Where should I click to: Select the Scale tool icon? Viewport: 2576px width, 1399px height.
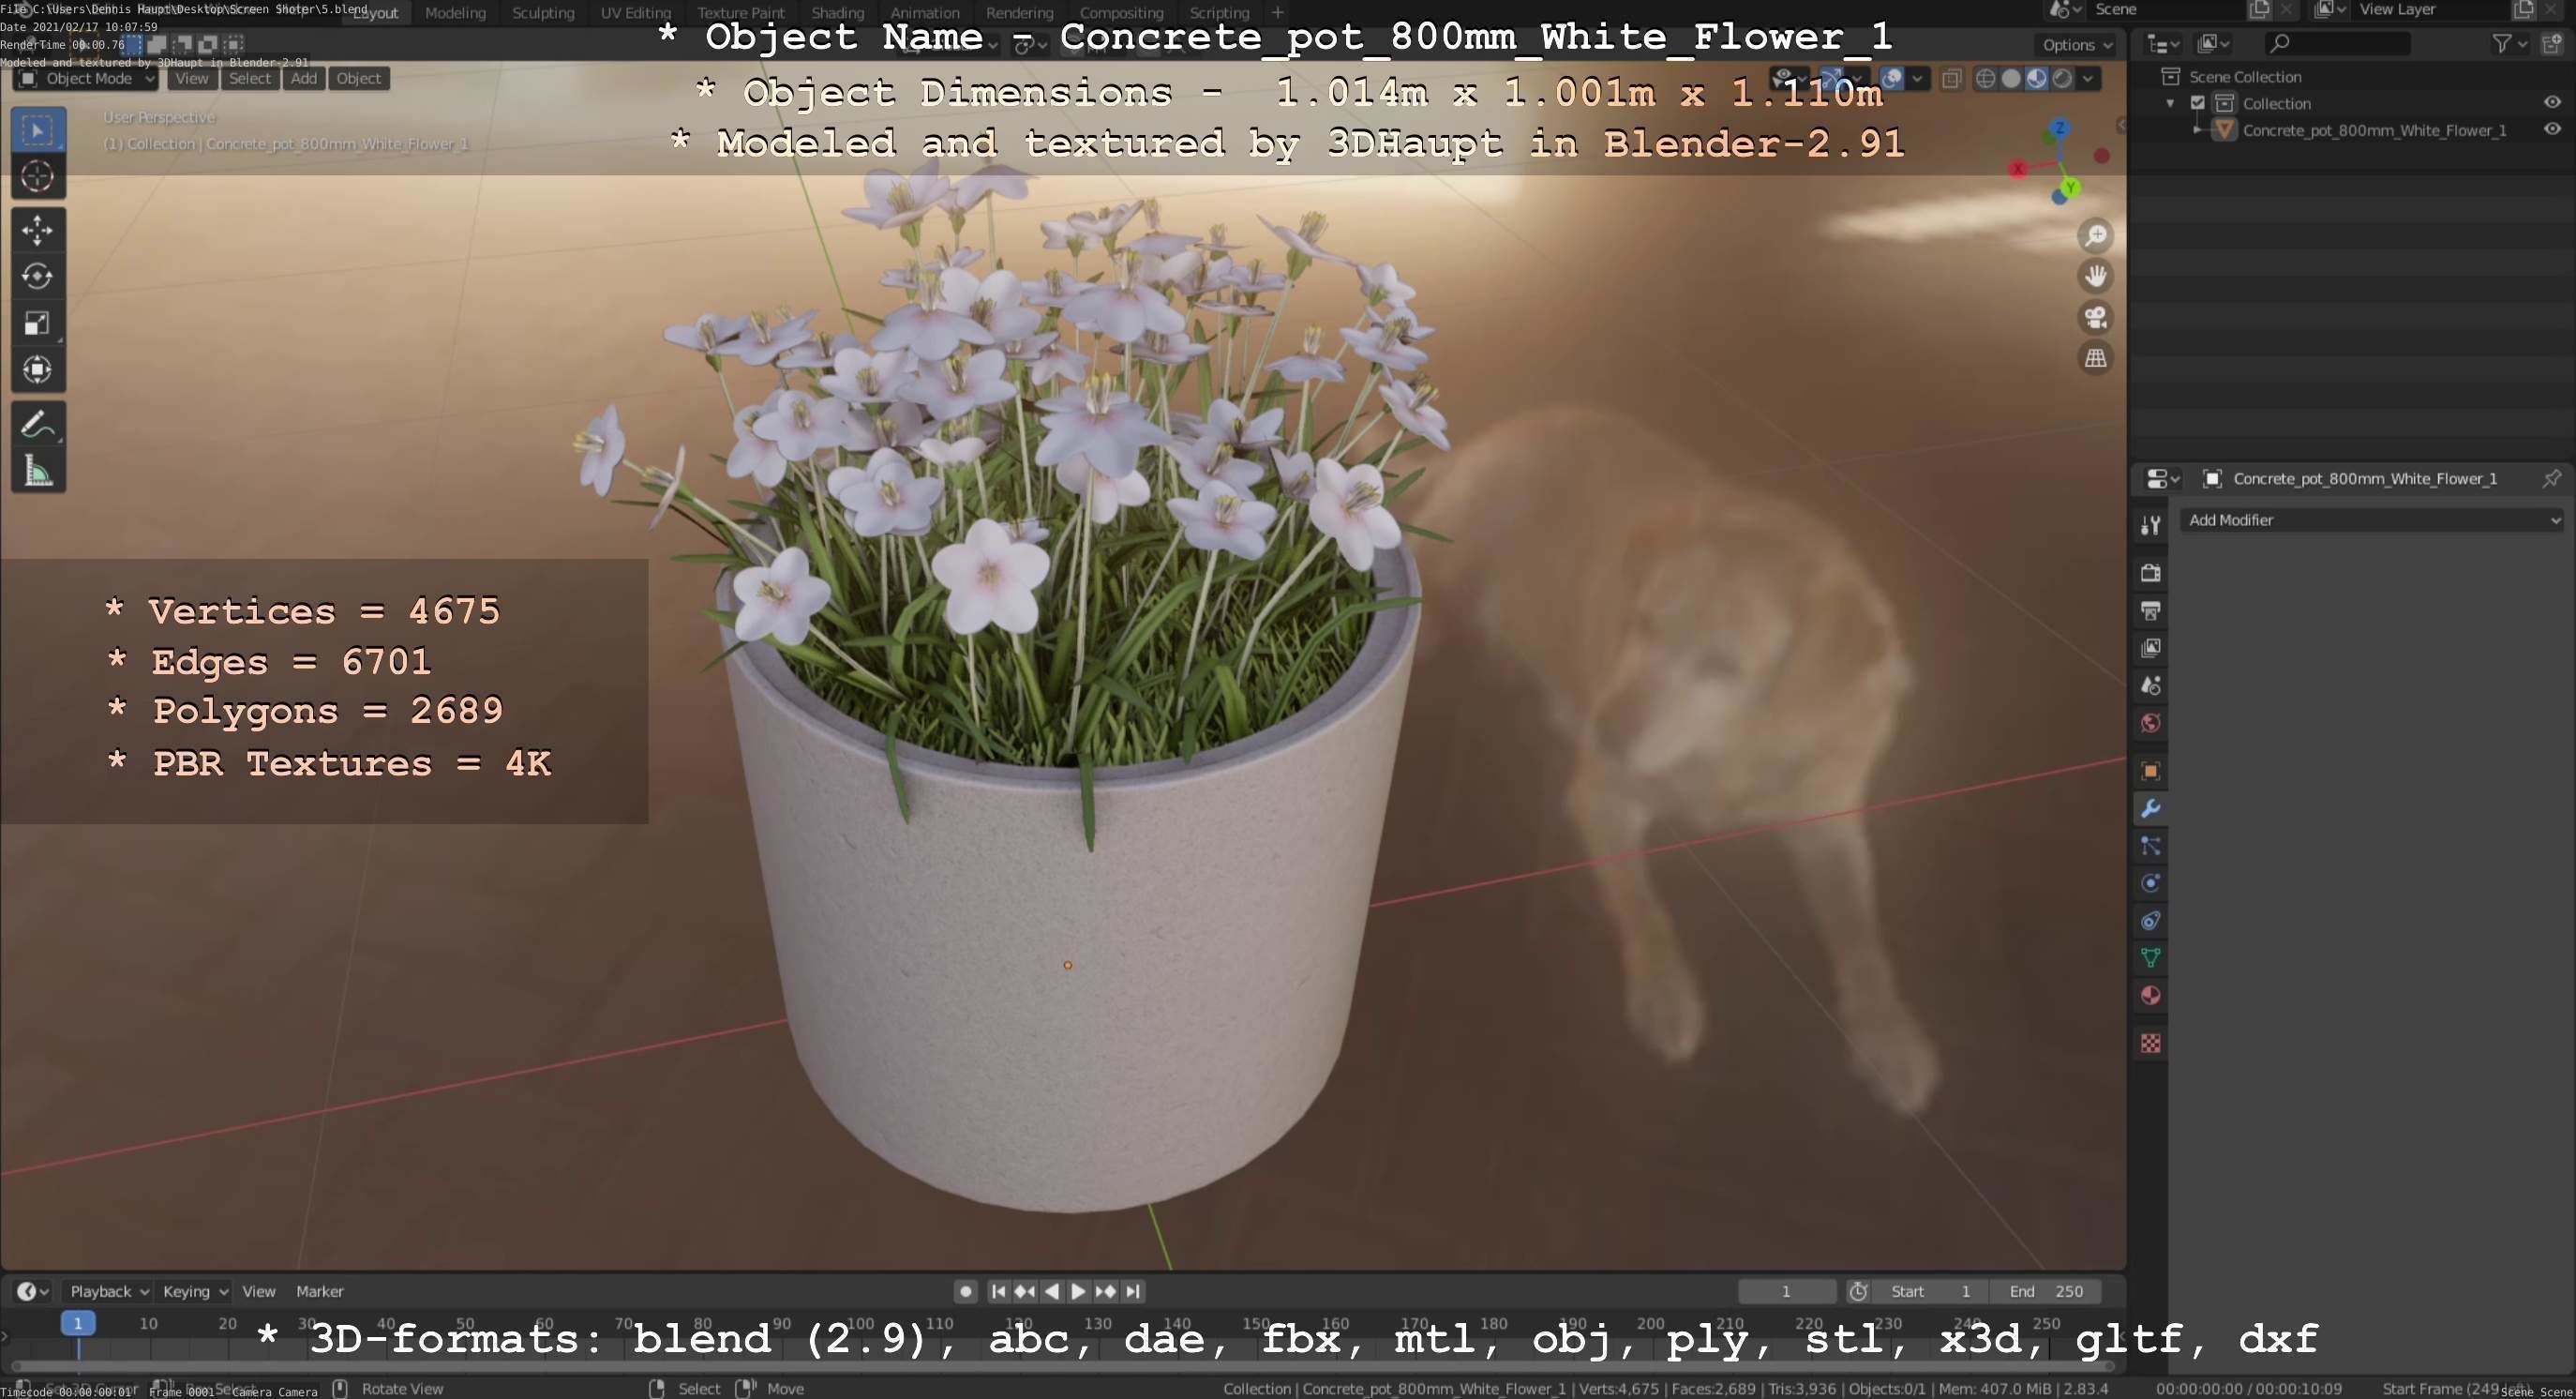pyautogui.click(x=37, y=323)
